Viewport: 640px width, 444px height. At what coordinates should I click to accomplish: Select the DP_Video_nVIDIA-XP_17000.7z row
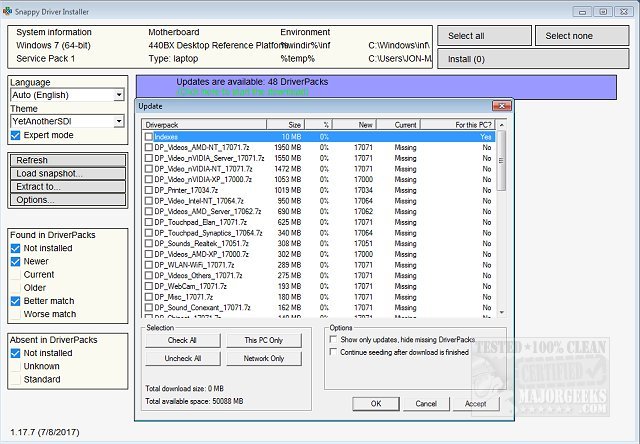[318, 180]
